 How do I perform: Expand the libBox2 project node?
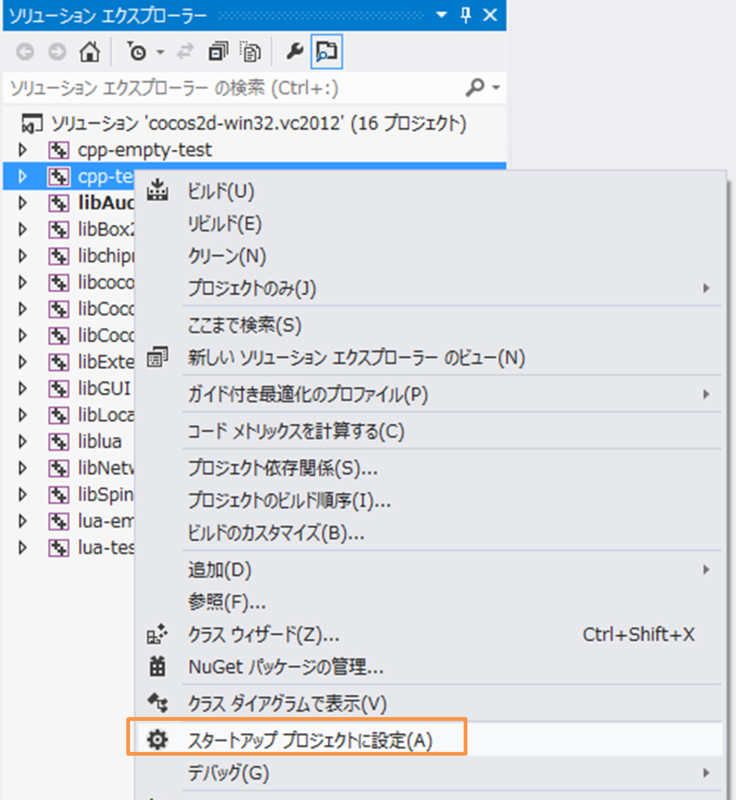(22, 230)
